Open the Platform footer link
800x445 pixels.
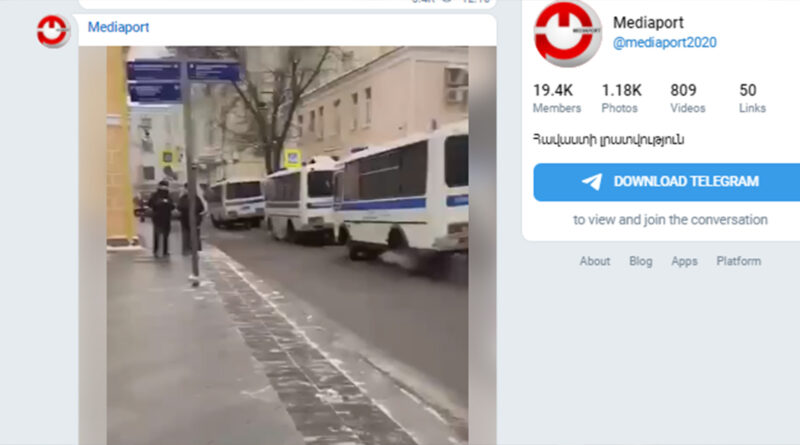pos(738,261)
